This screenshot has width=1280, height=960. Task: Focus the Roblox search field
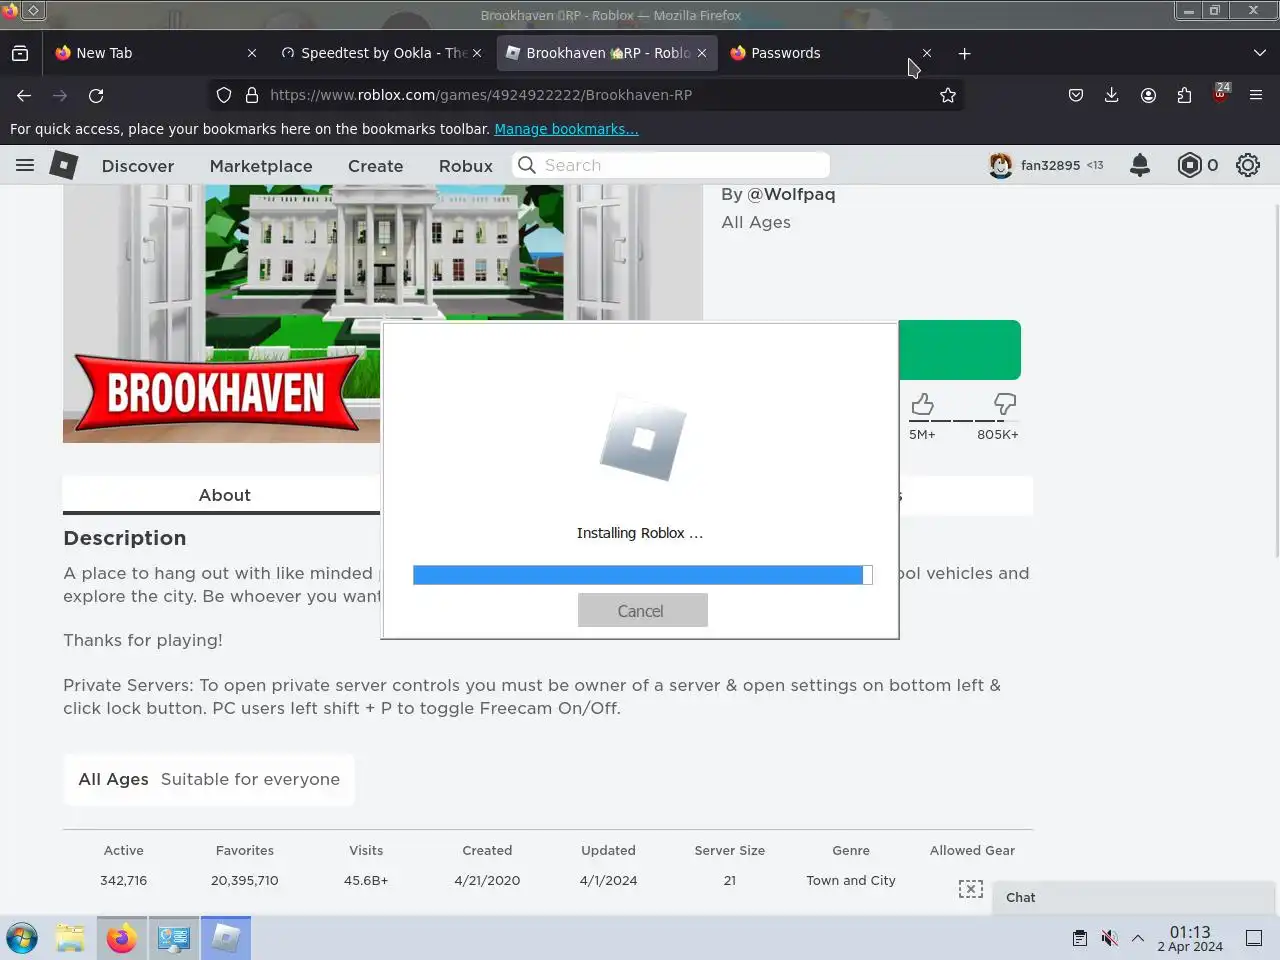(671, 165)
